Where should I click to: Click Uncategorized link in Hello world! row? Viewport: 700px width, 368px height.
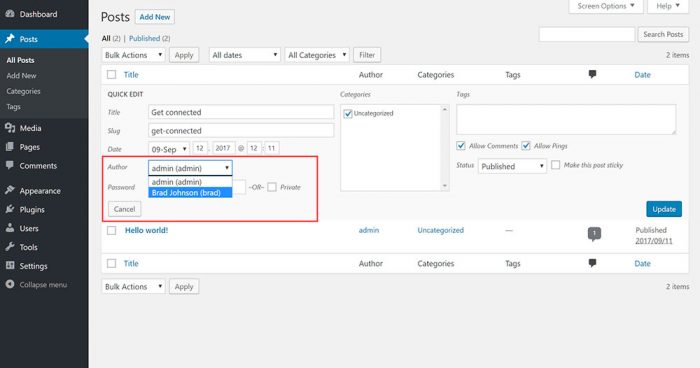(x=441, y=230)
